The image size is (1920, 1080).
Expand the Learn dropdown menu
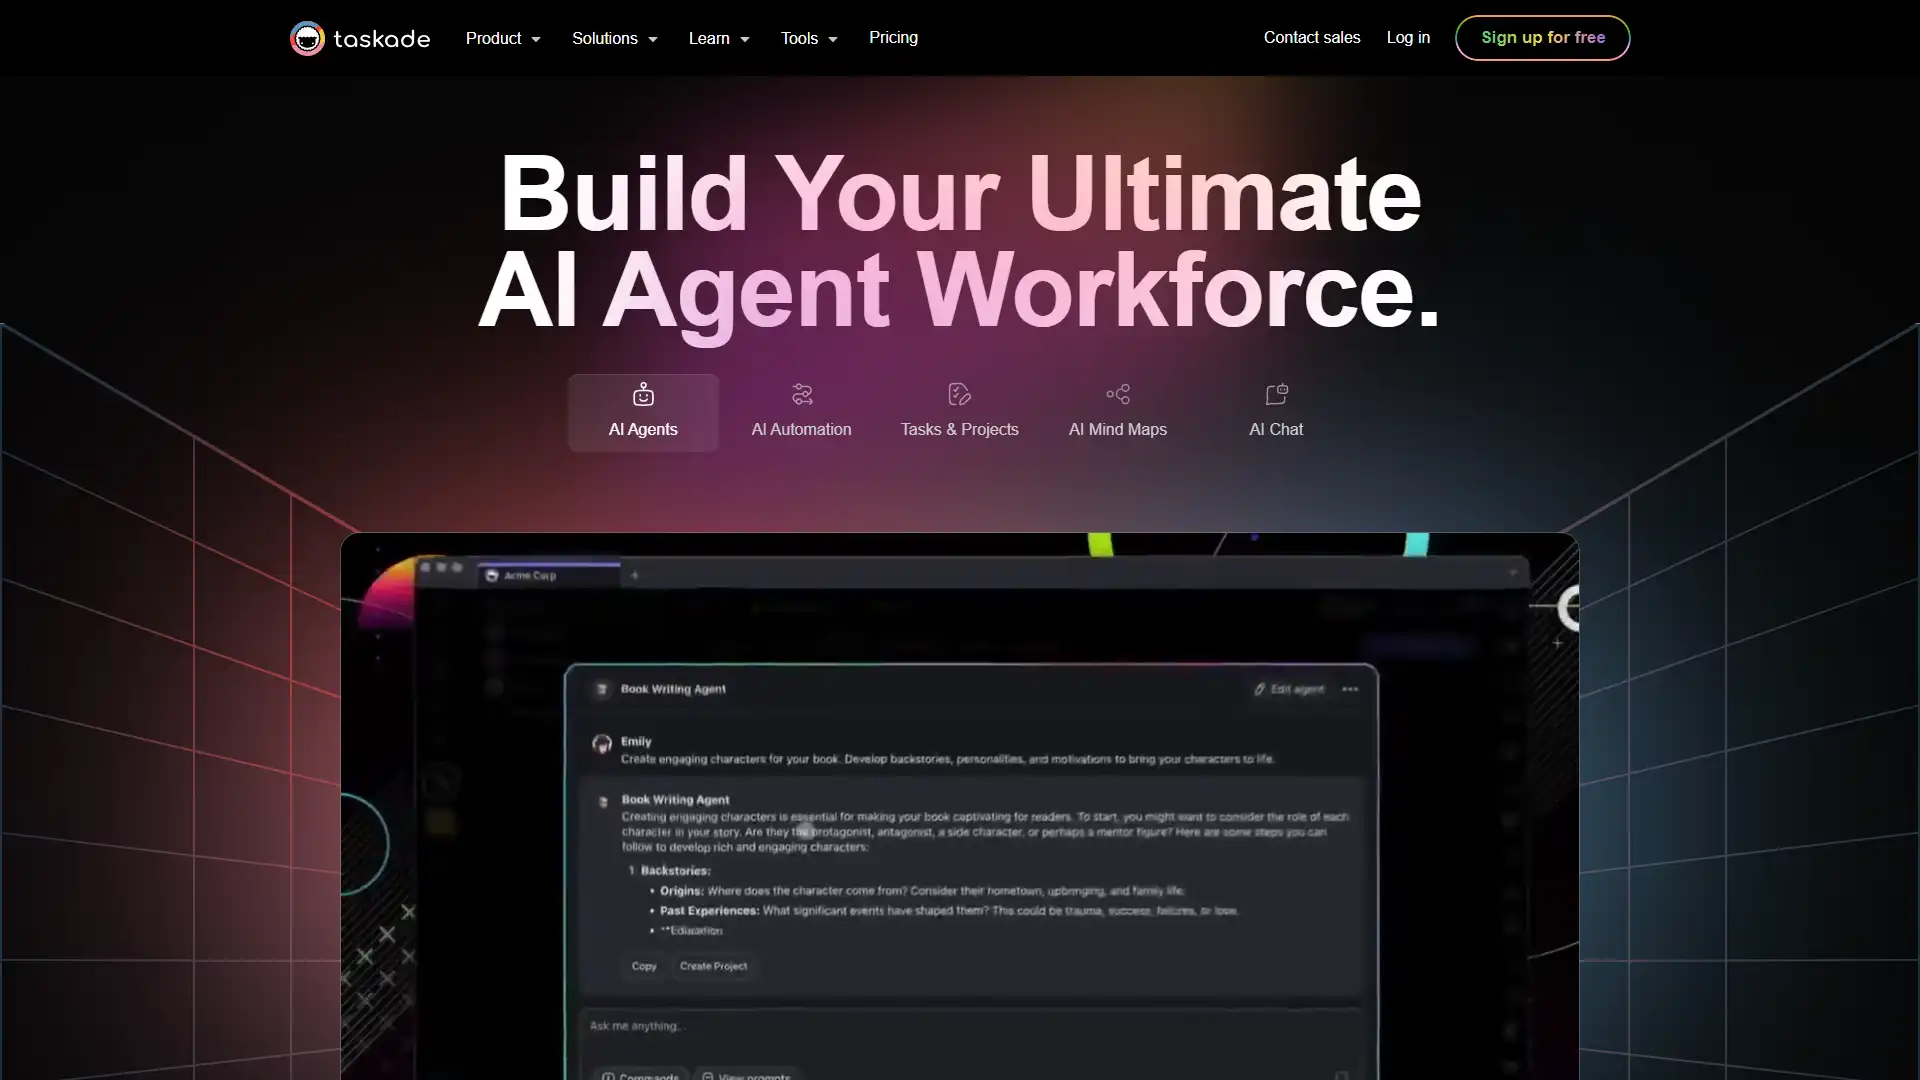pyautogui.click(x=719, y=37)
